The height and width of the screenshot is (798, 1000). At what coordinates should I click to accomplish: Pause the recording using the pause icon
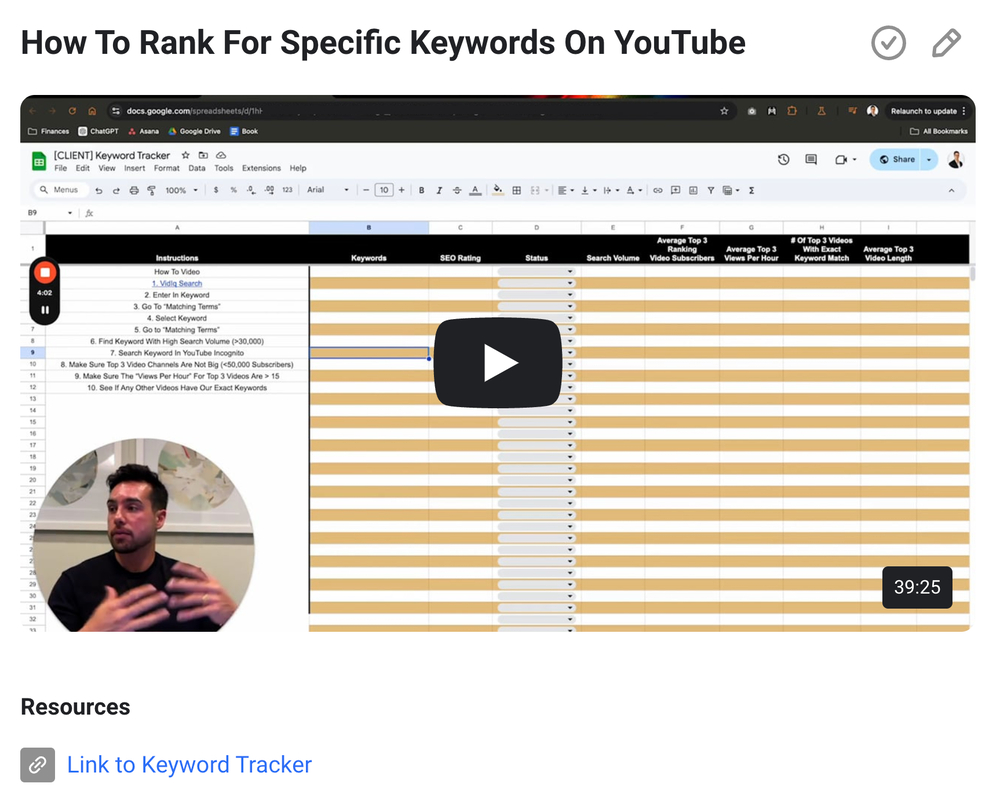[45, 310]
